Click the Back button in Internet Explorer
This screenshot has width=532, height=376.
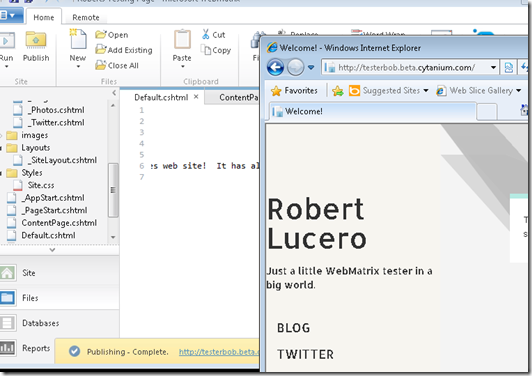(275, 67)
